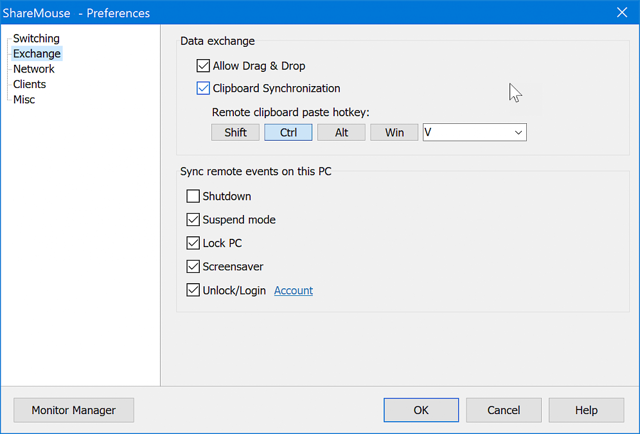Open the Account link
The height and width of the screenshot is (434, 640).
tap(293, 290)
